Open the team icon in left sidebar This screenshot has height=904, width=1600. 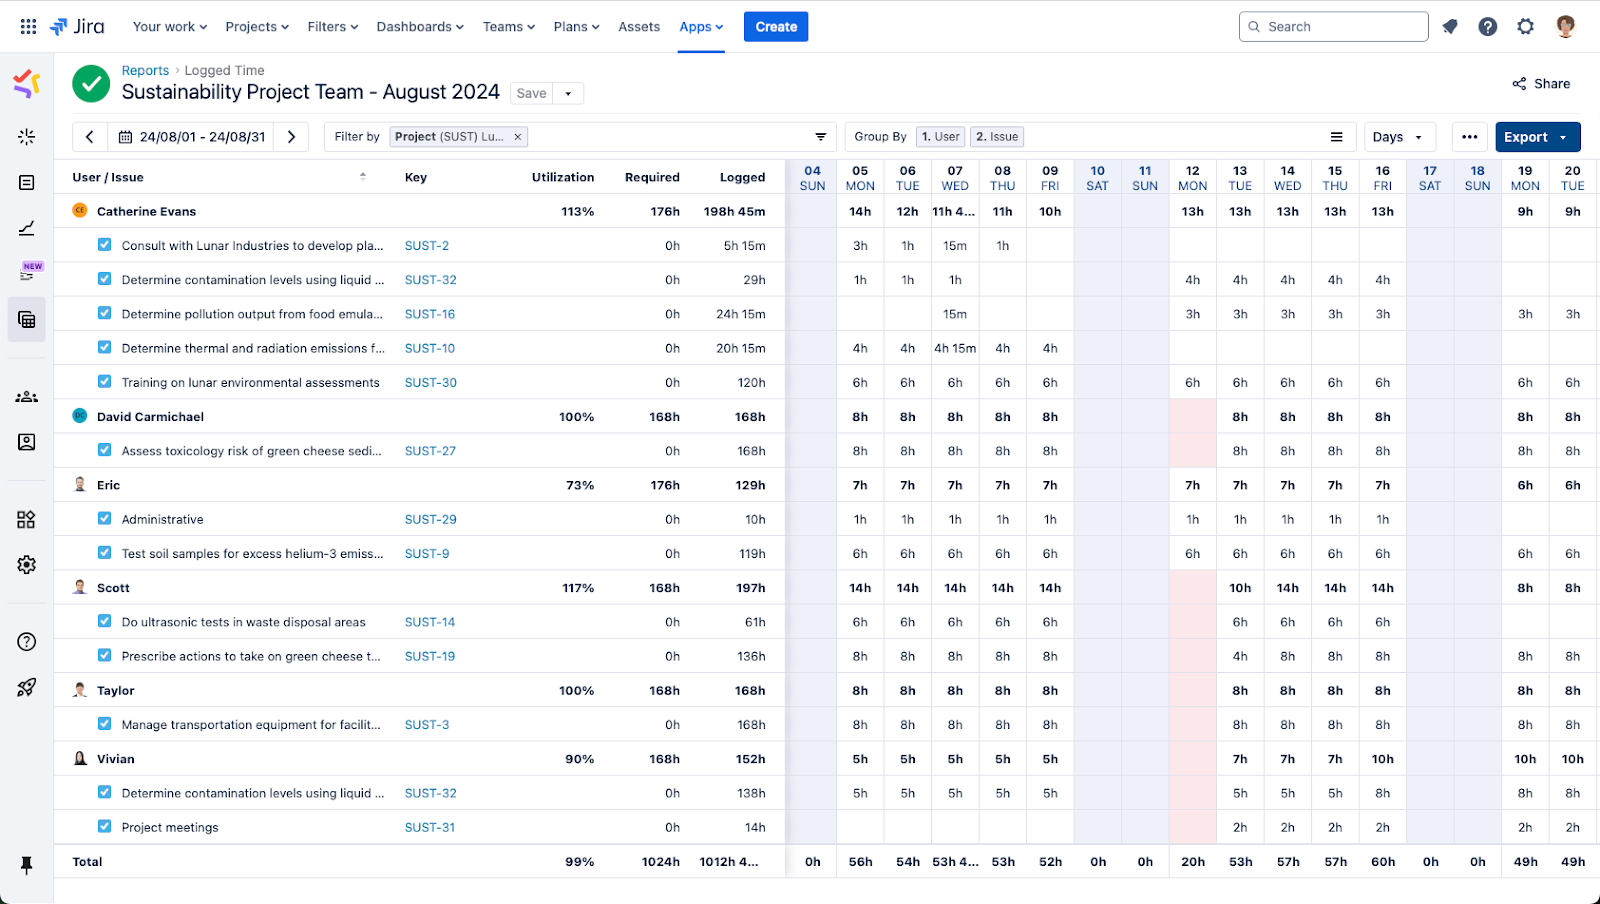click(x=27, y=397)
